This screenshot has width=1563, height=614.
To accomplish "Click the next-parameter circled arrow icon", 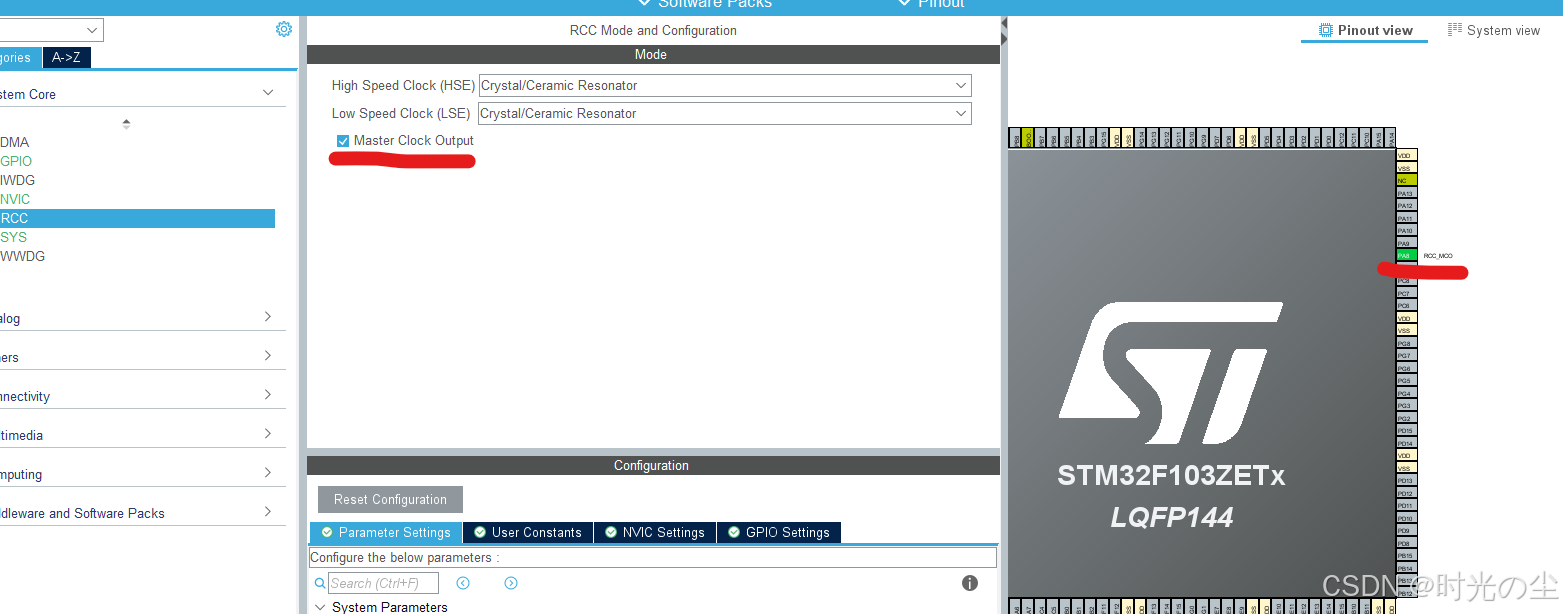I will coord(511,582).
